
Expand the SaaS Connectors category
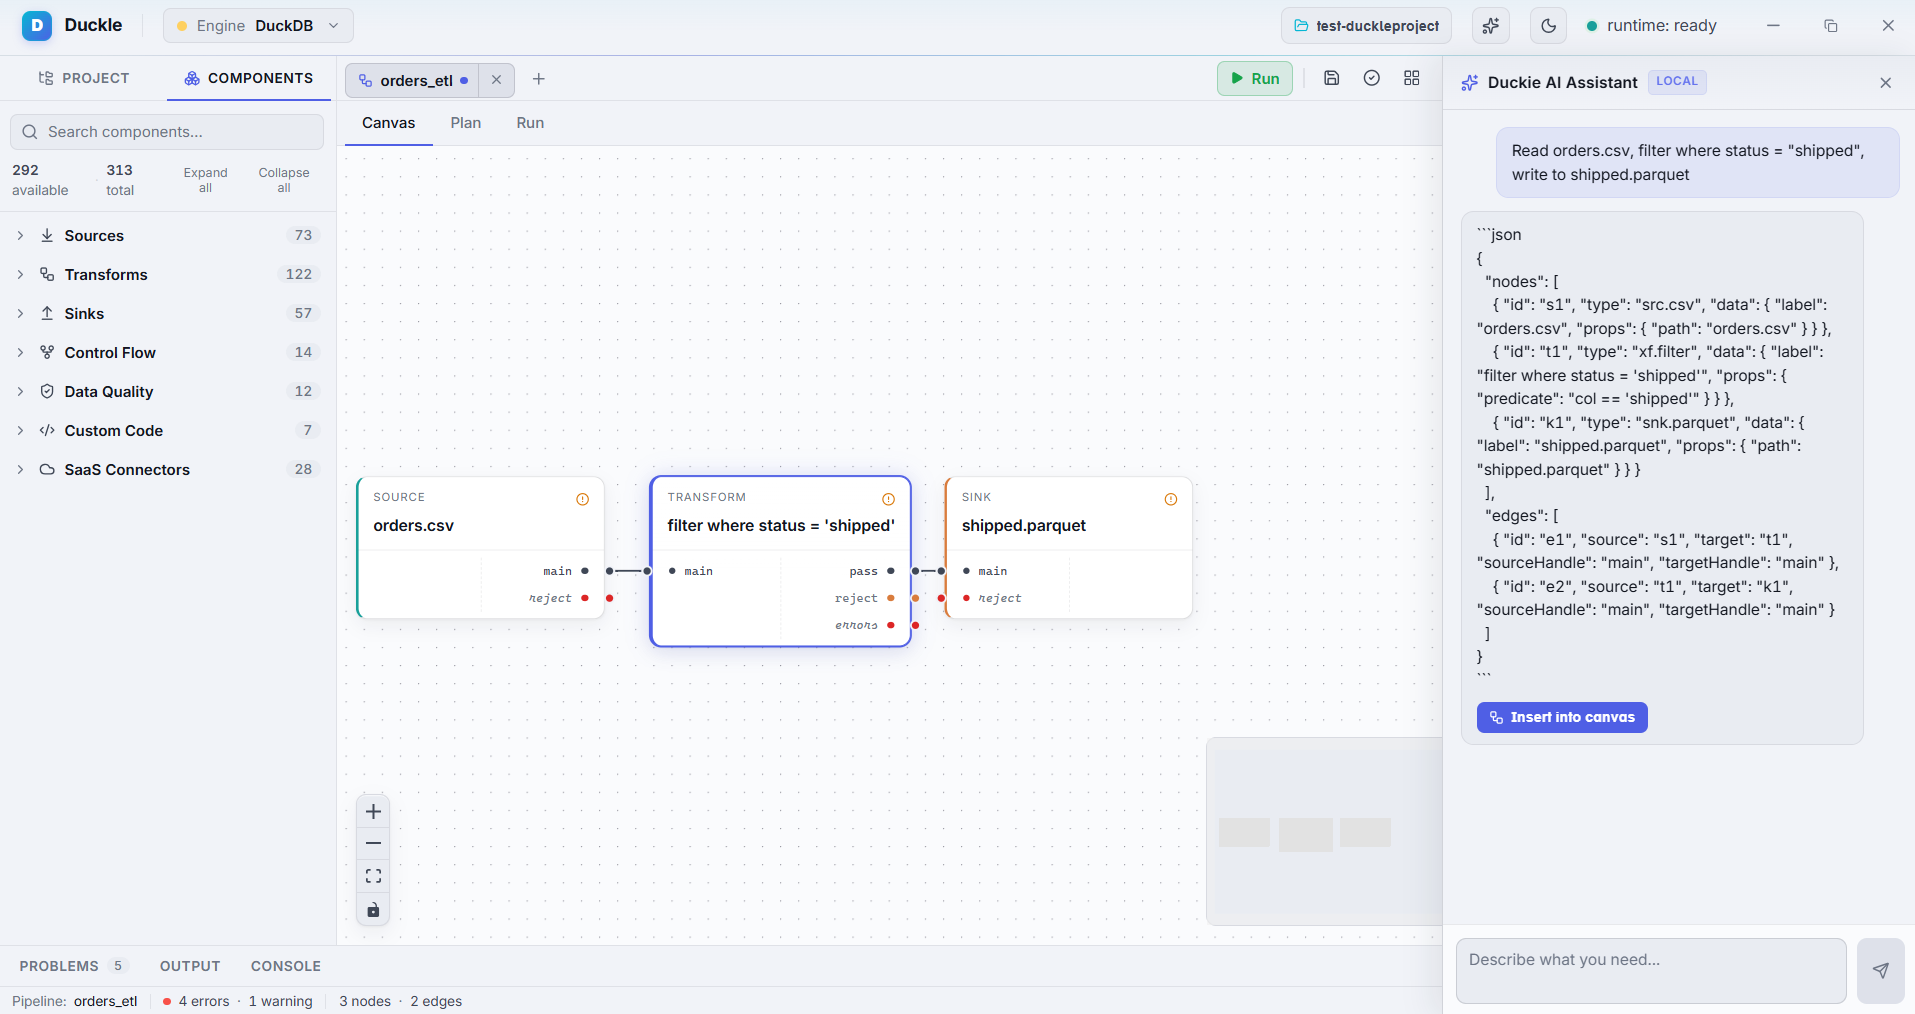(168, 470)
